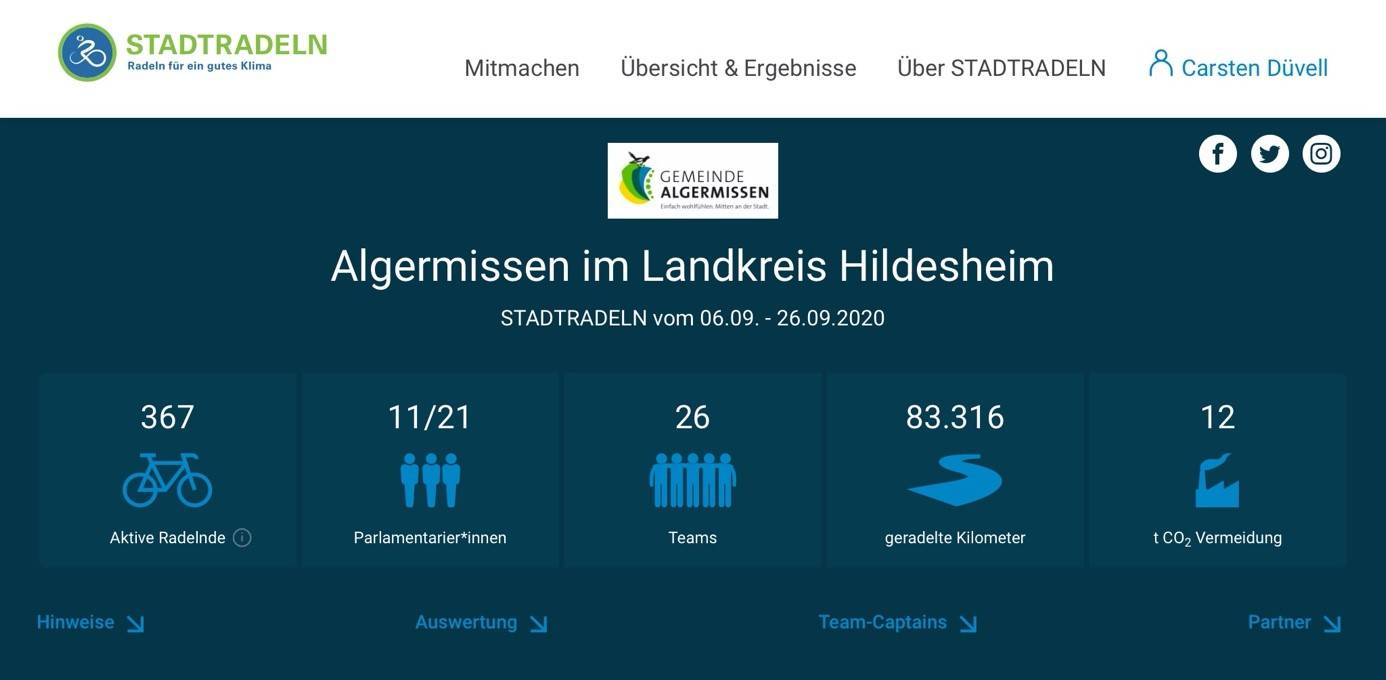Viewport: 1386px width, 680px height.
Task: Open the Instagram social icon
Action: tap(1321, 154)
